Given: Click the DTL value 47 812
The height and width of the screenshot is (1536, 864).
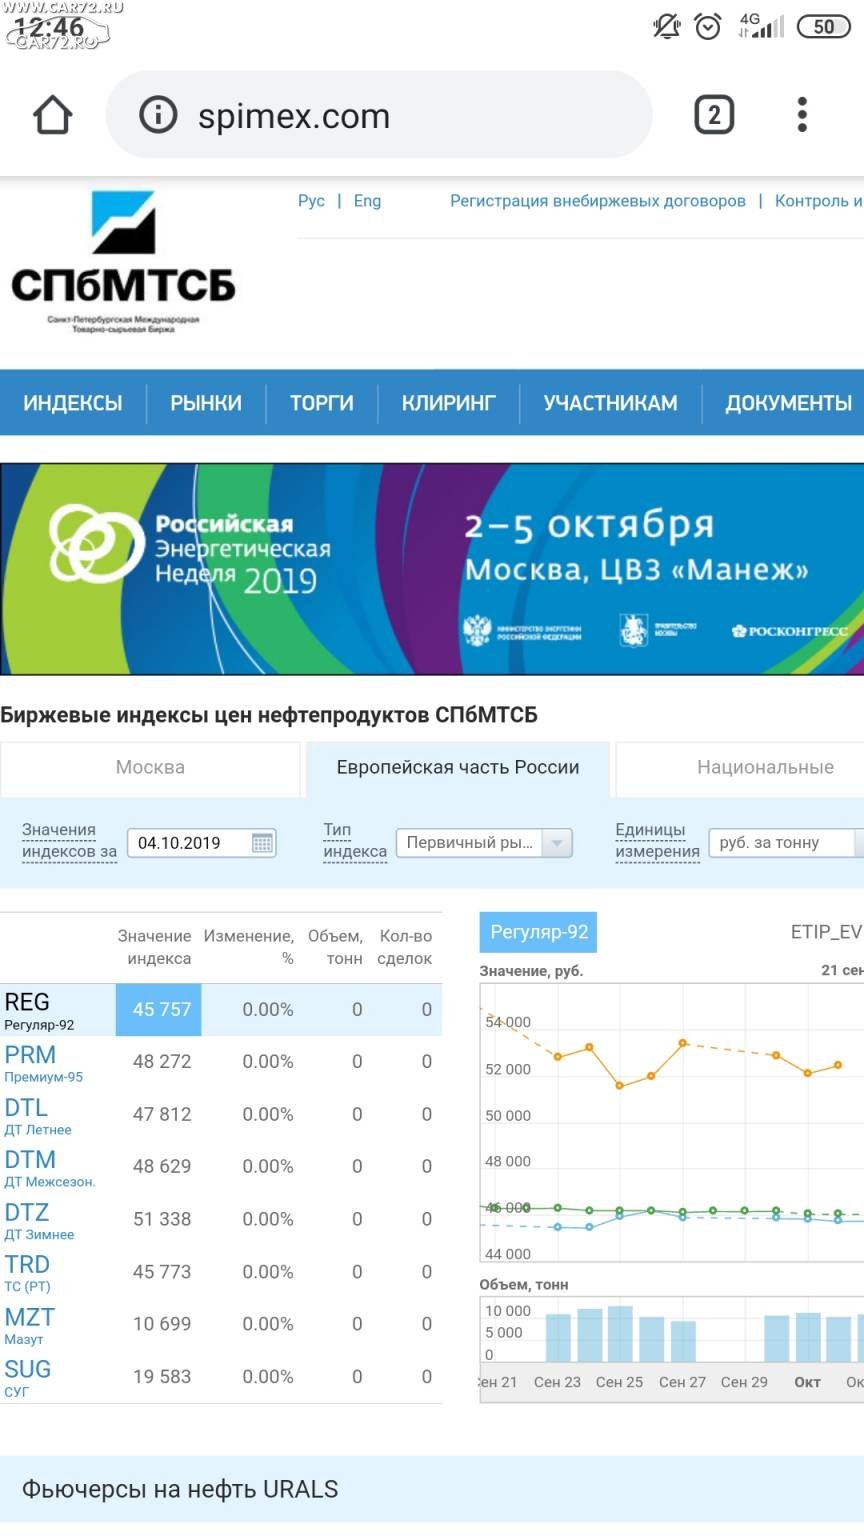Looking at the screenshot, I should coord(162,1115).
